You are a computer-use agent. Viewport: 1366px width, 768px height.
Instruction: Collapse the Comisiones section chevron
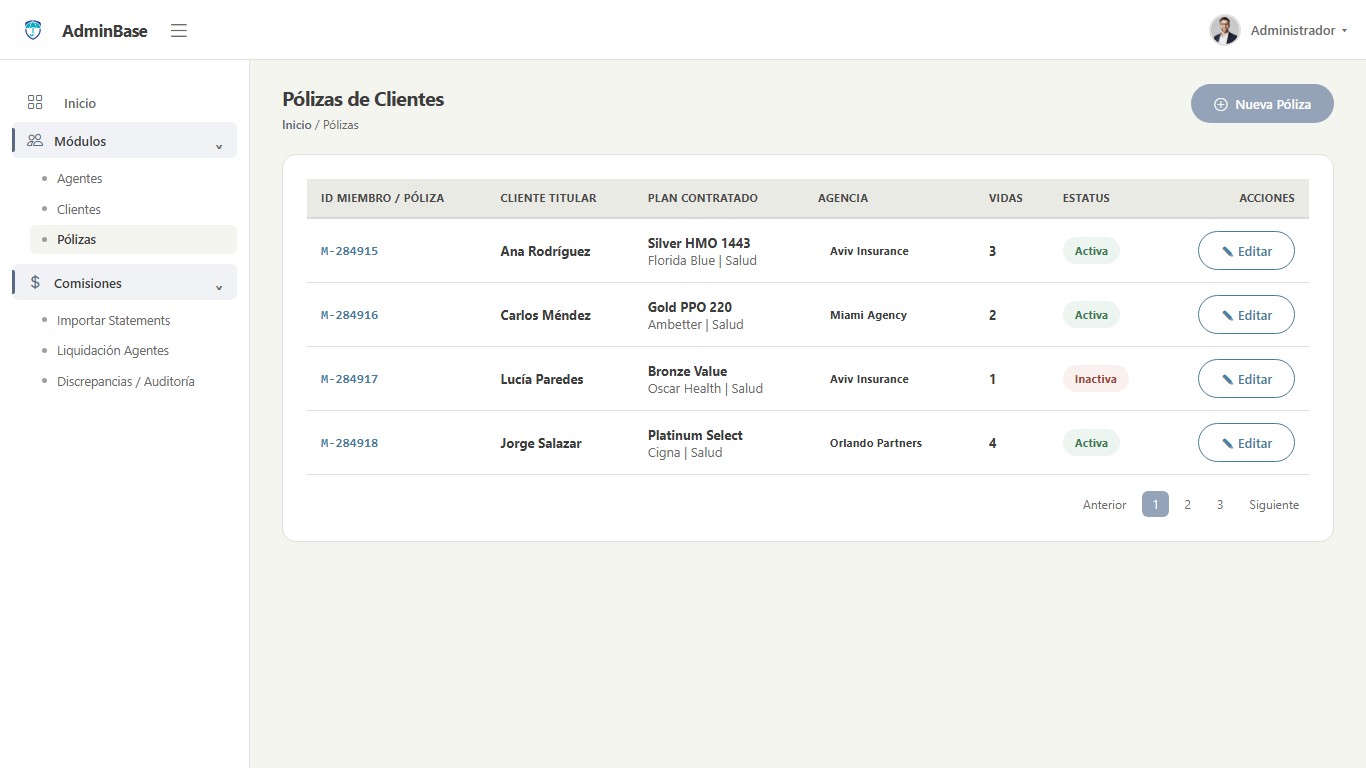(x=219, y=288)
